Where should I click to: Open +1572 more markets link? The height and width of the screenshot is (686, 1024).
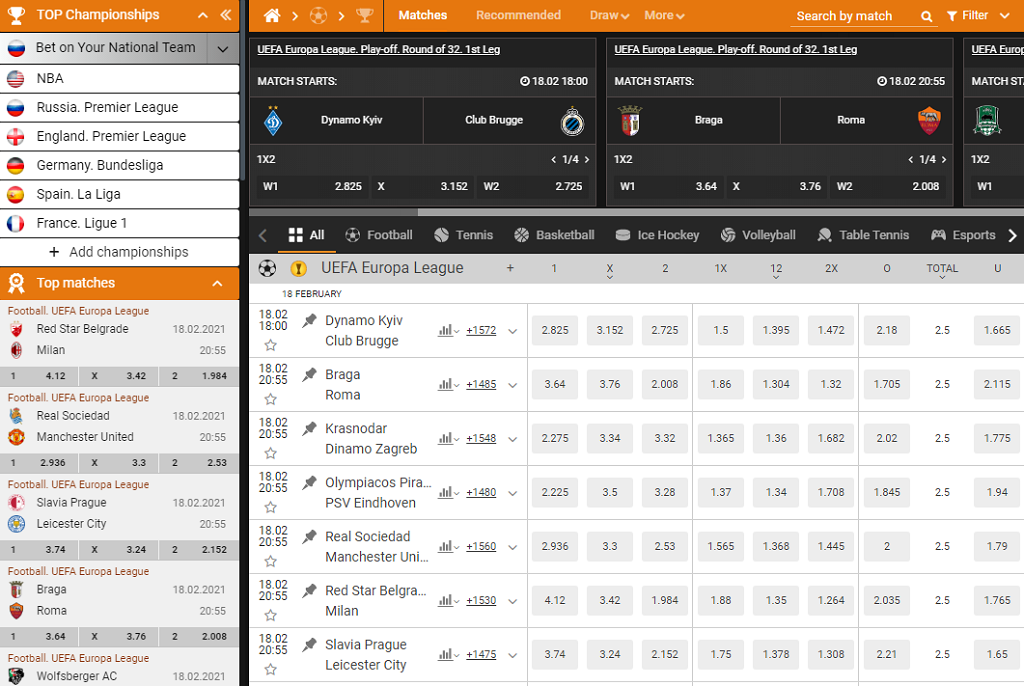481,331
